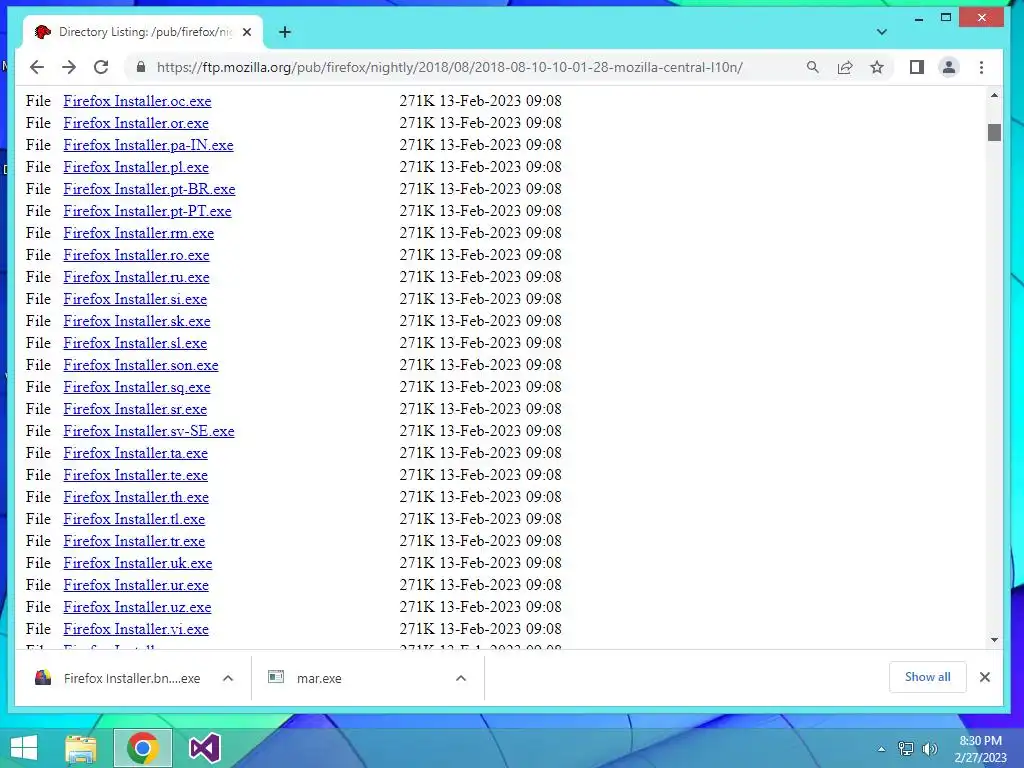
Task: Download Firefox Installer.vi.exe
Action: [x=136, y=629]
